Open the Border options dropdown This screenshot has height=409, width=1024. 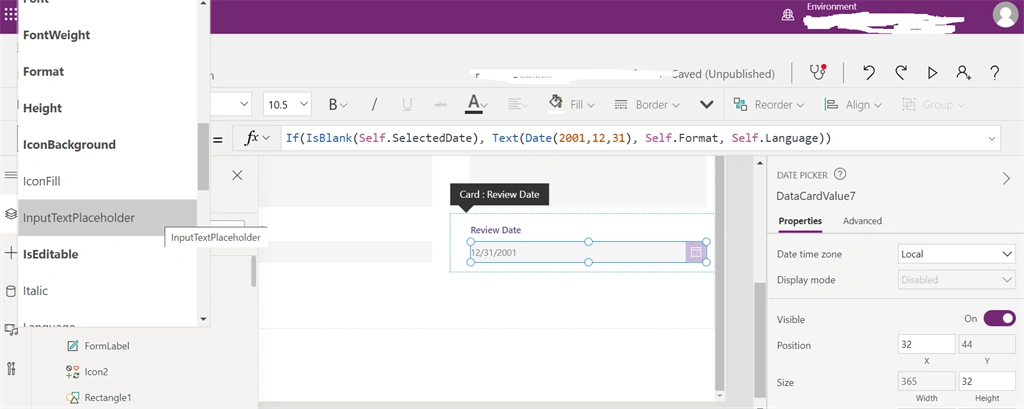[648, 105]
